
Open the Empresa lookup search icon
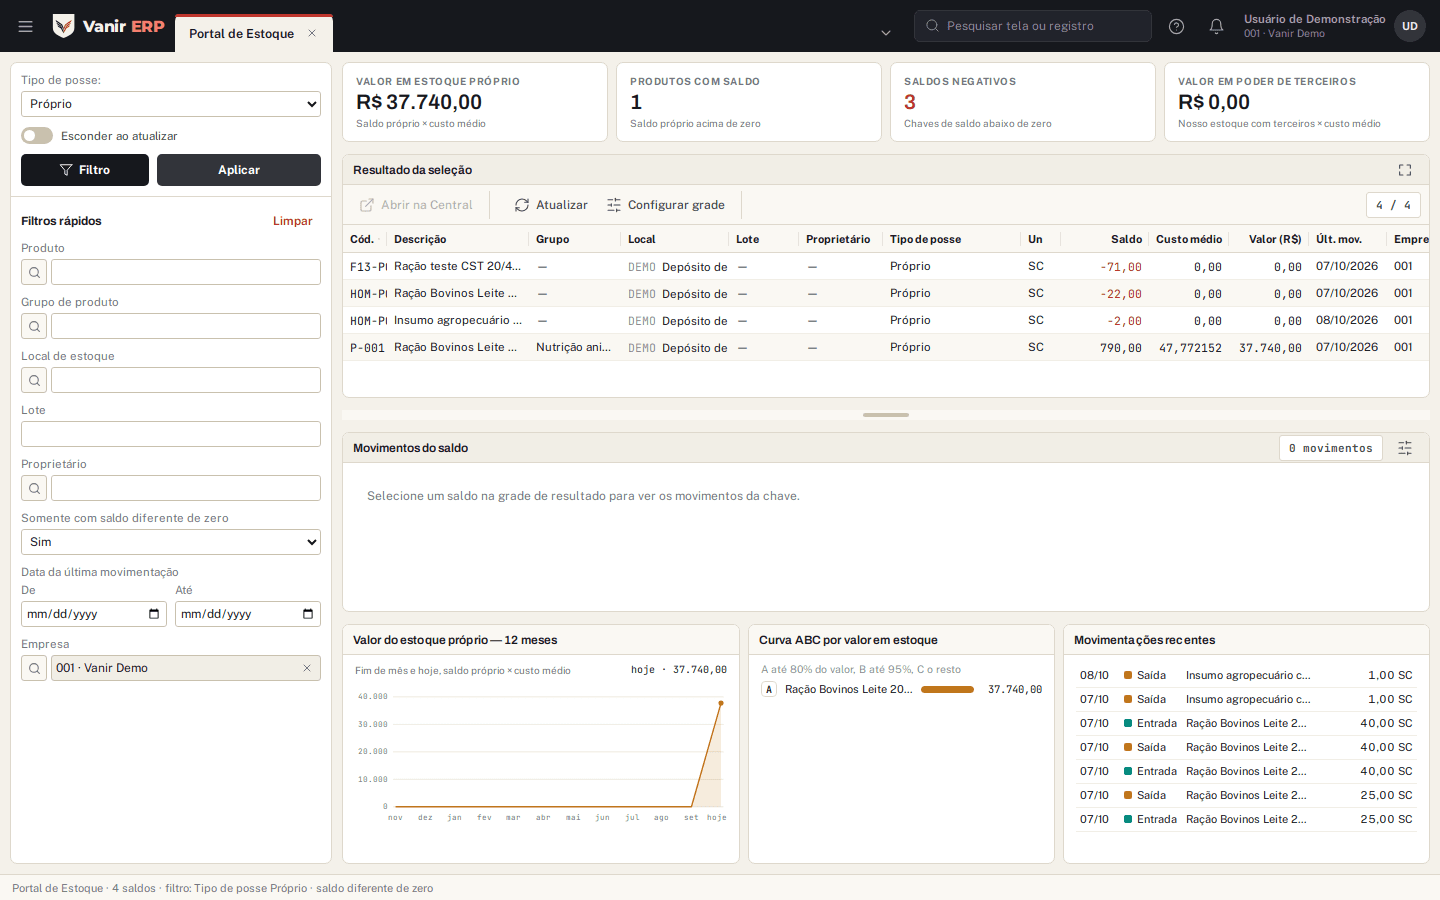coord(34,668)
